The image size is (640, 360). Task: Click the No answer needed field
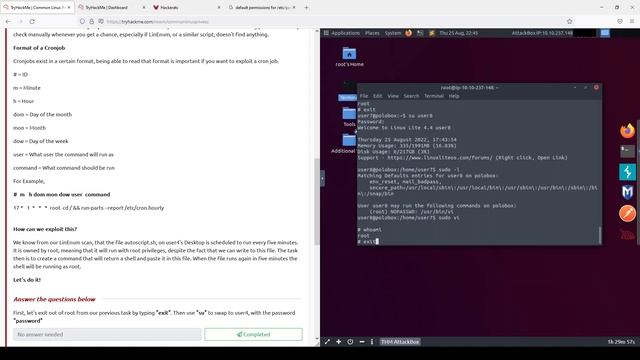[x=107, y=334]
